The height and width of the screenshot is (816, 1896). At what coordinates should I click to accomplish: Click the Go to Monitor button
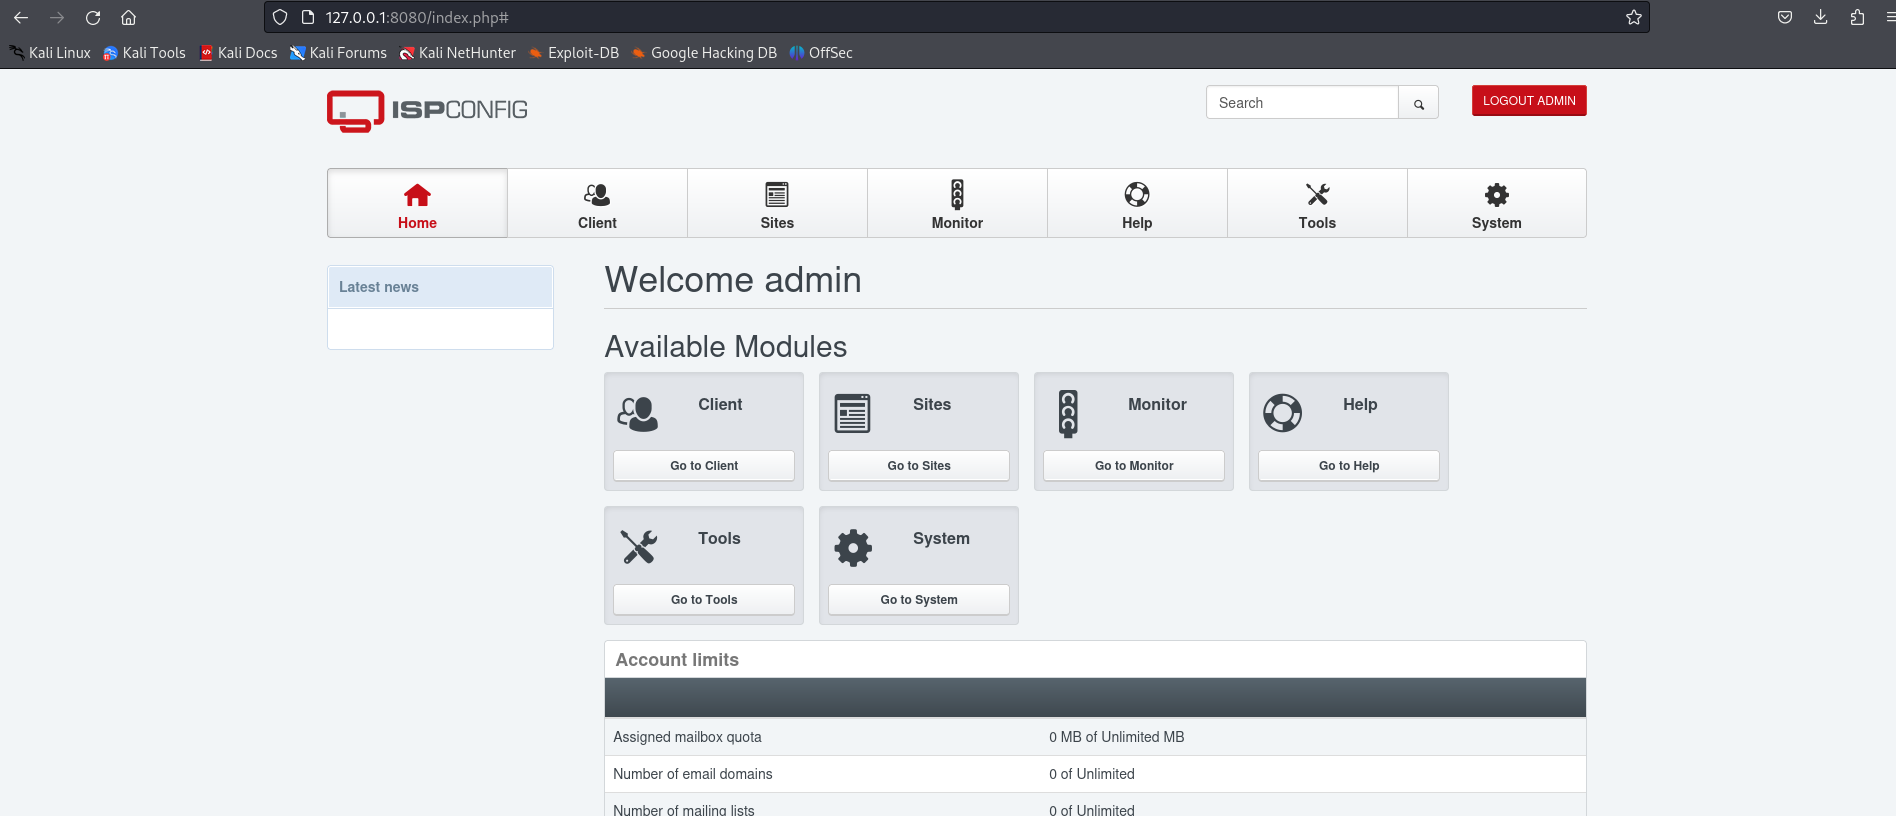coord(1133,466)
